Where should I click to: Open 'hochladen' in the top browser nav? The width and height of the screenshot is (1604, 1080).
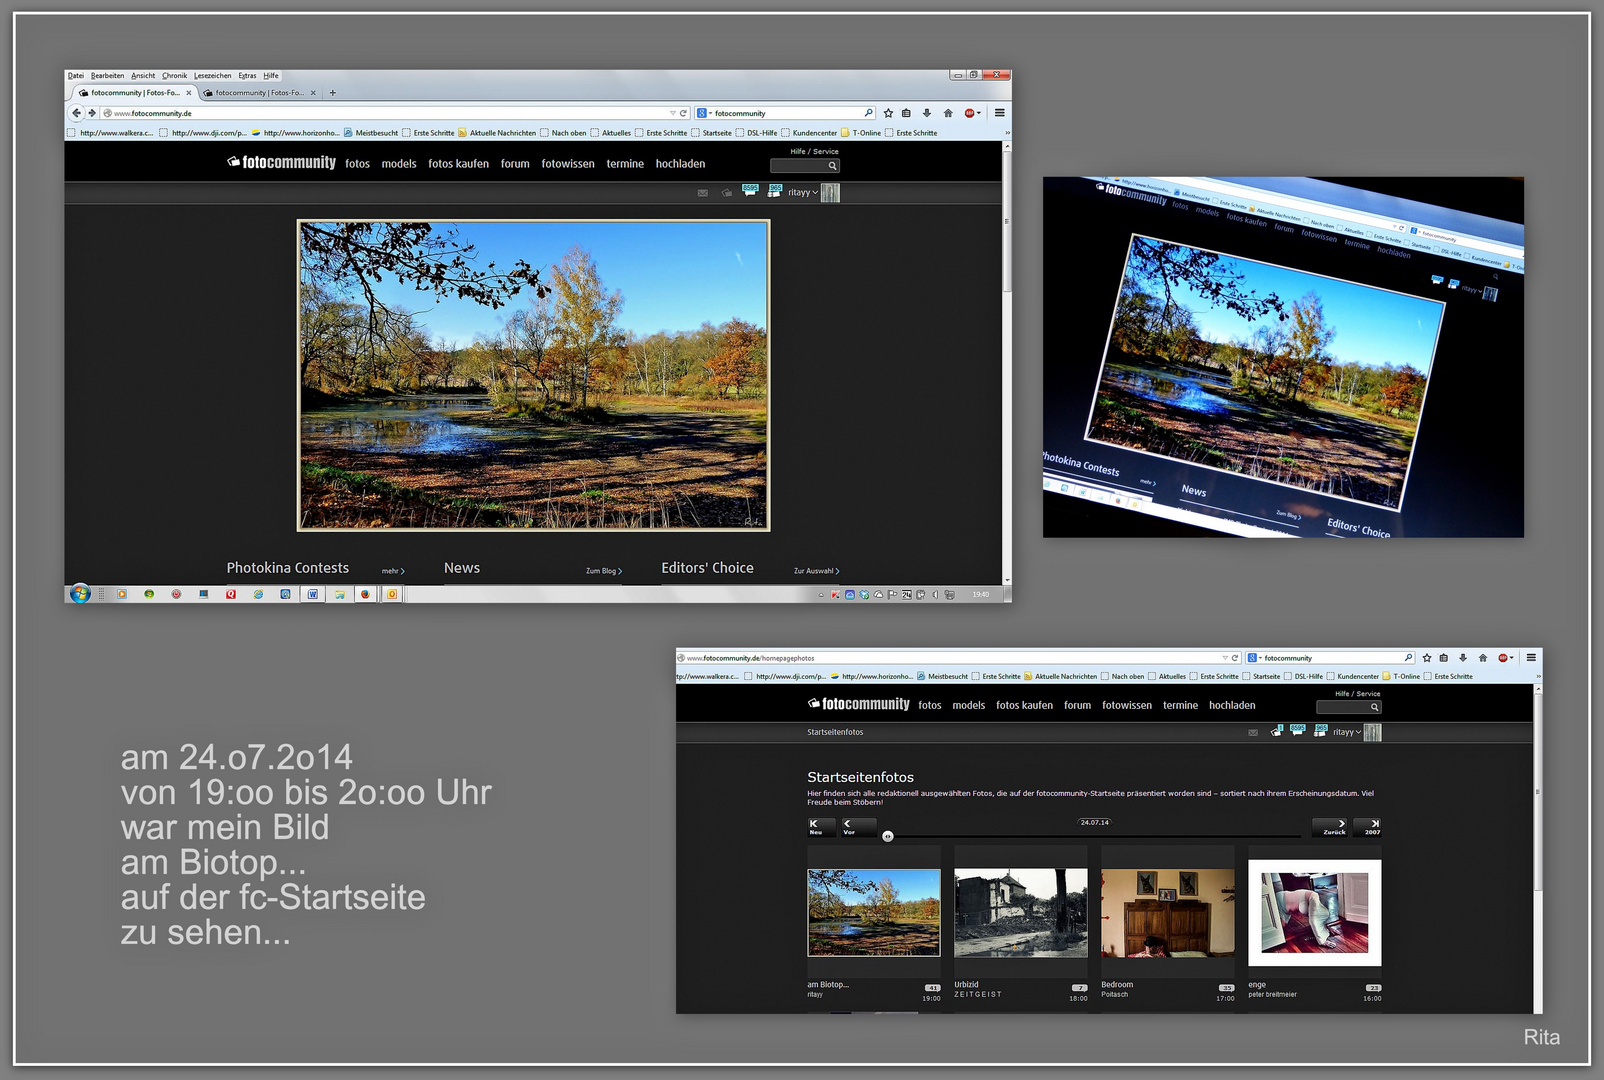pyautogui.click(x=680, y=164)
